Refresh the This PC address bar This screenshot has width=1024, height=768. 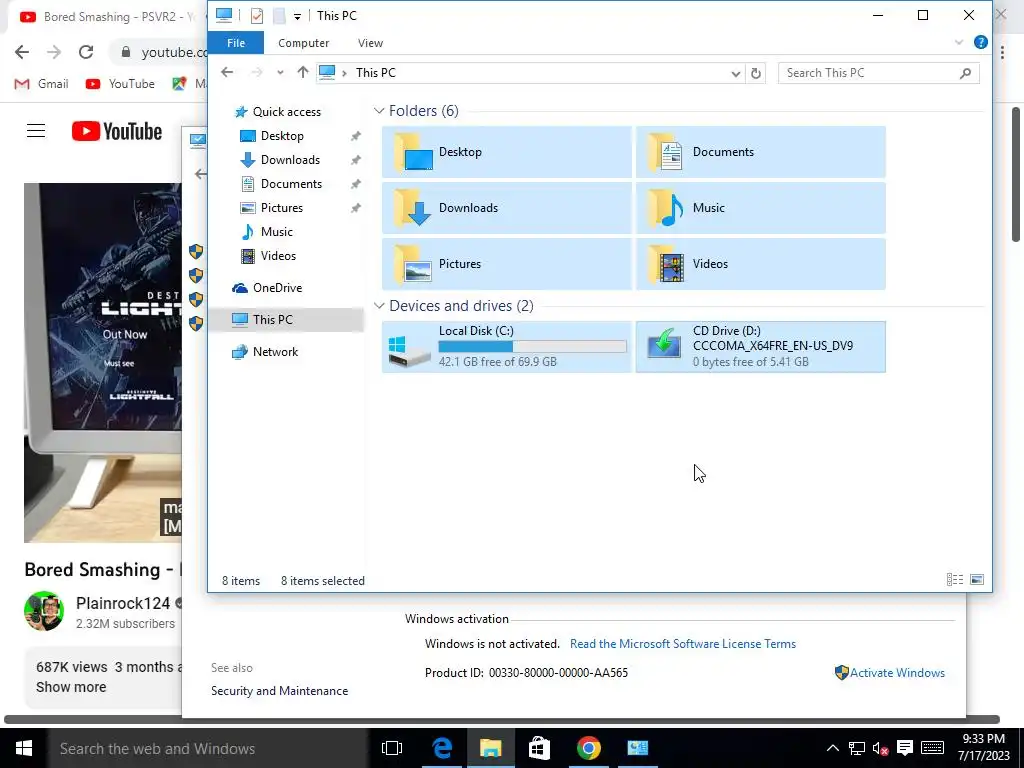(x=756, y=73)
